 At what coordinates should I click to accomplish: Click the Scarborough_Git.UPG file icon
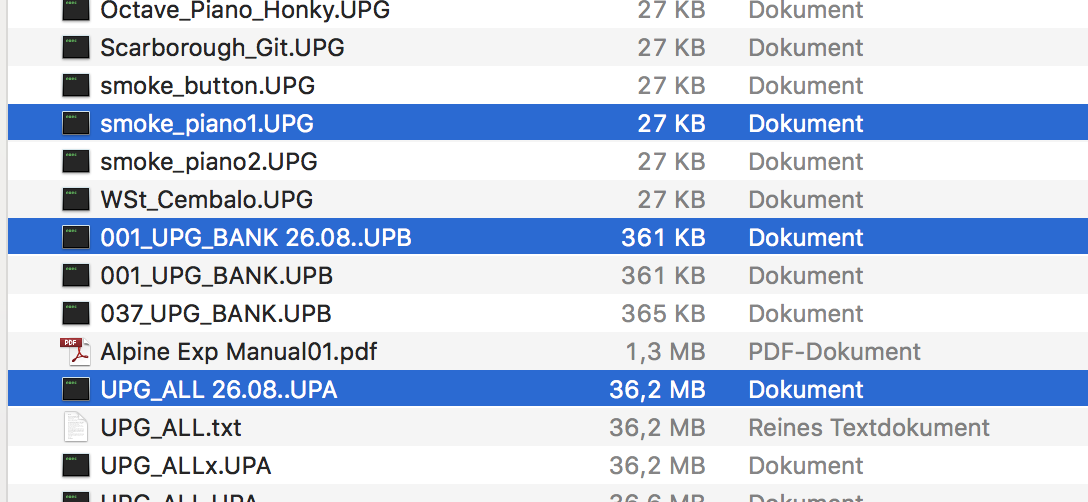76,47
